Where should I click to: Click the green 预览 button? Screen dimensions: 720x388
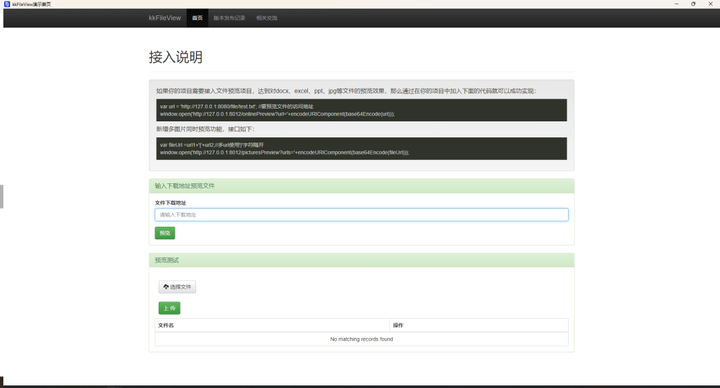pyautogui.click(x=165, y=233)
